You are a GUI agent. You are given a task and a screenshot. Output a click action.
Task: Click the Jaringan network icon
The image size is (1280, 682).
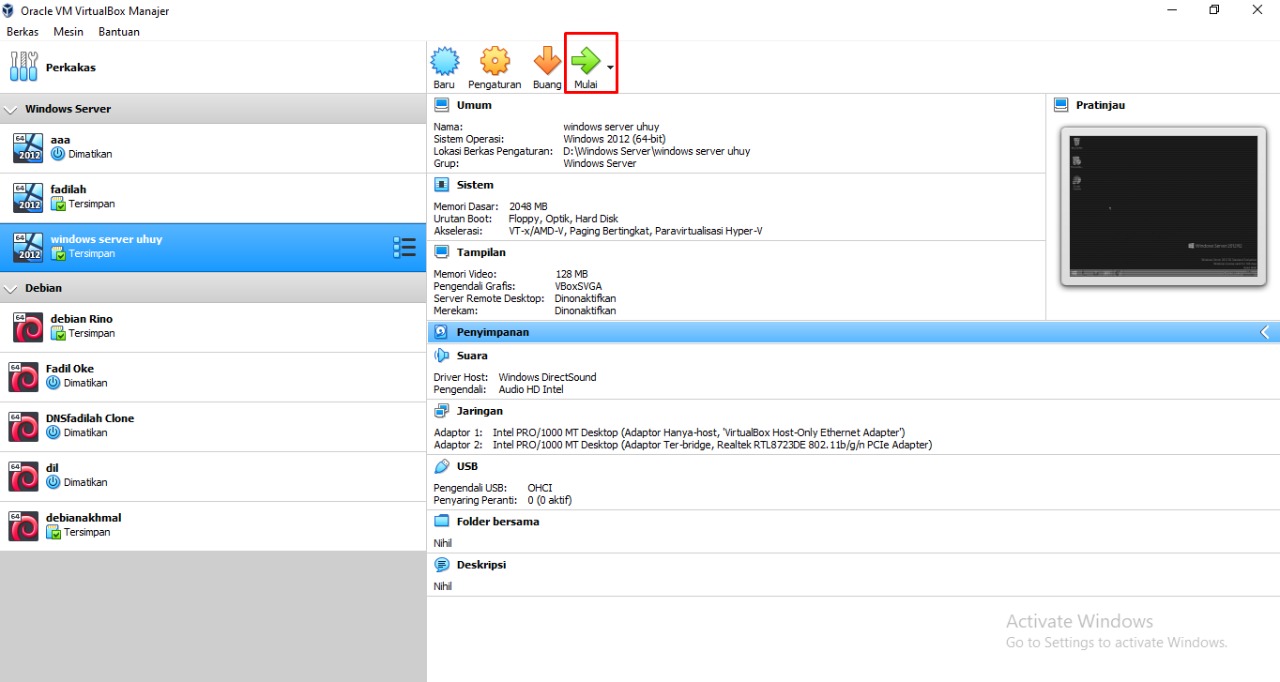pos(442,411)
